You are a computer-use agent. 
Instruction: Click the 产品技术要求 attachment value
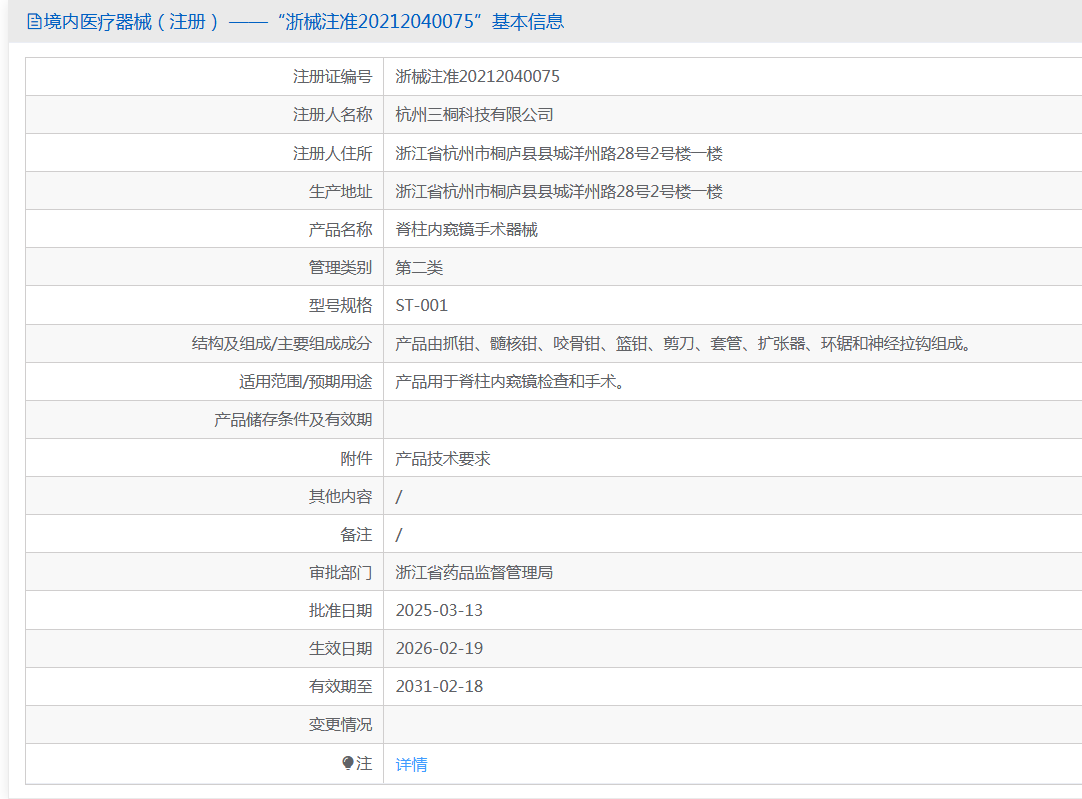click(x=443, y=458)
